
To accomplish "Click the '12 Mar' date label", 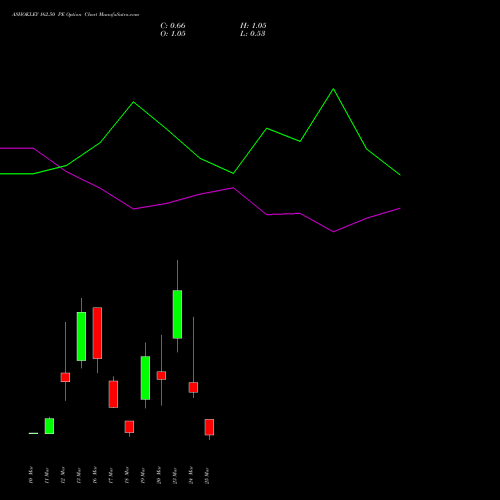I will click(63, 475).
